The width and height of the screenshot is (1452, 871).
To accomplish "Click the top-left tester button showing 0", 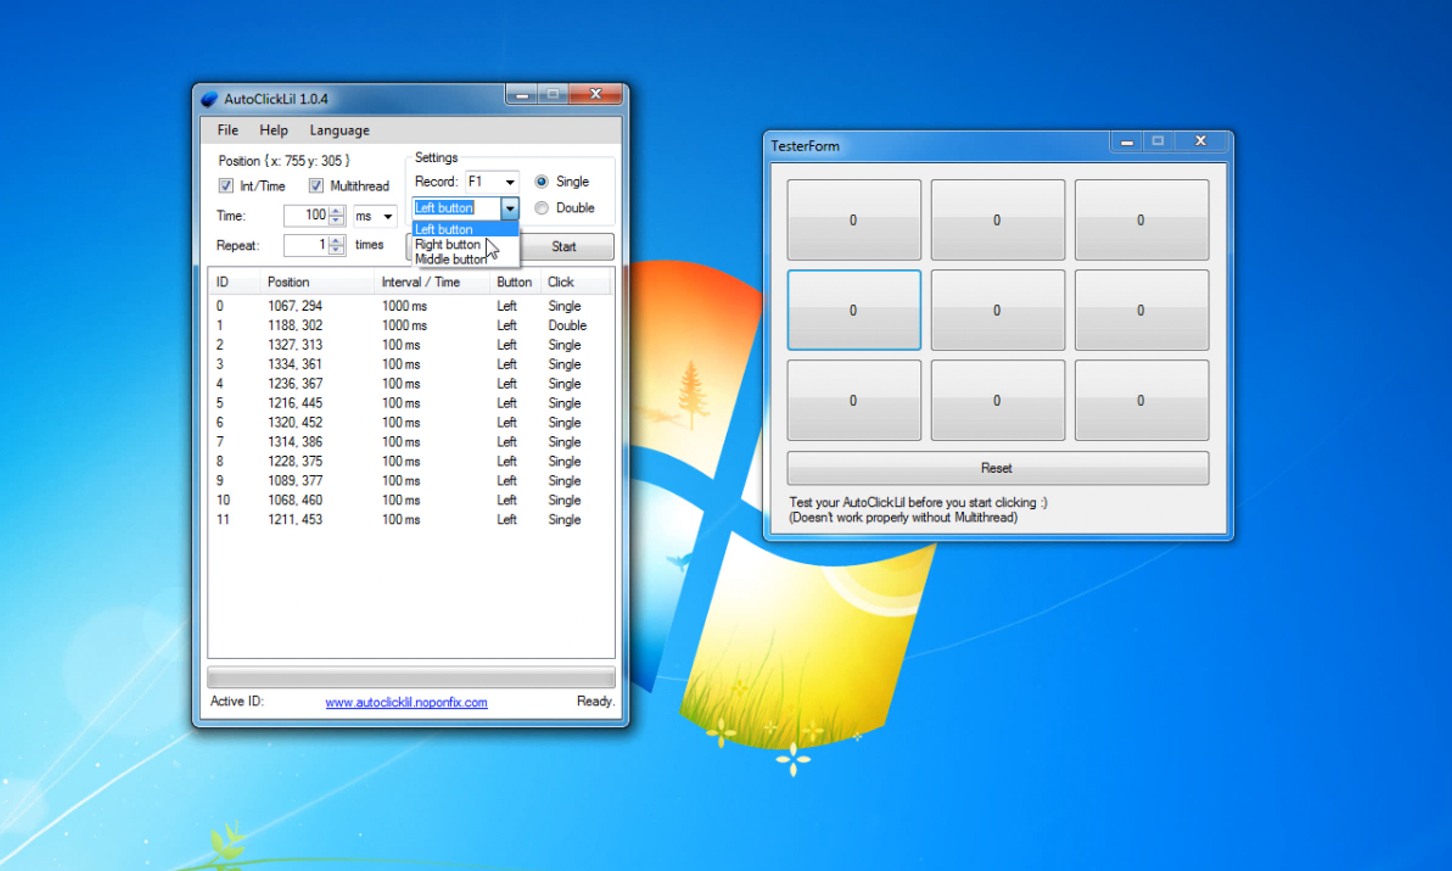I will click(x=853, y=220).
